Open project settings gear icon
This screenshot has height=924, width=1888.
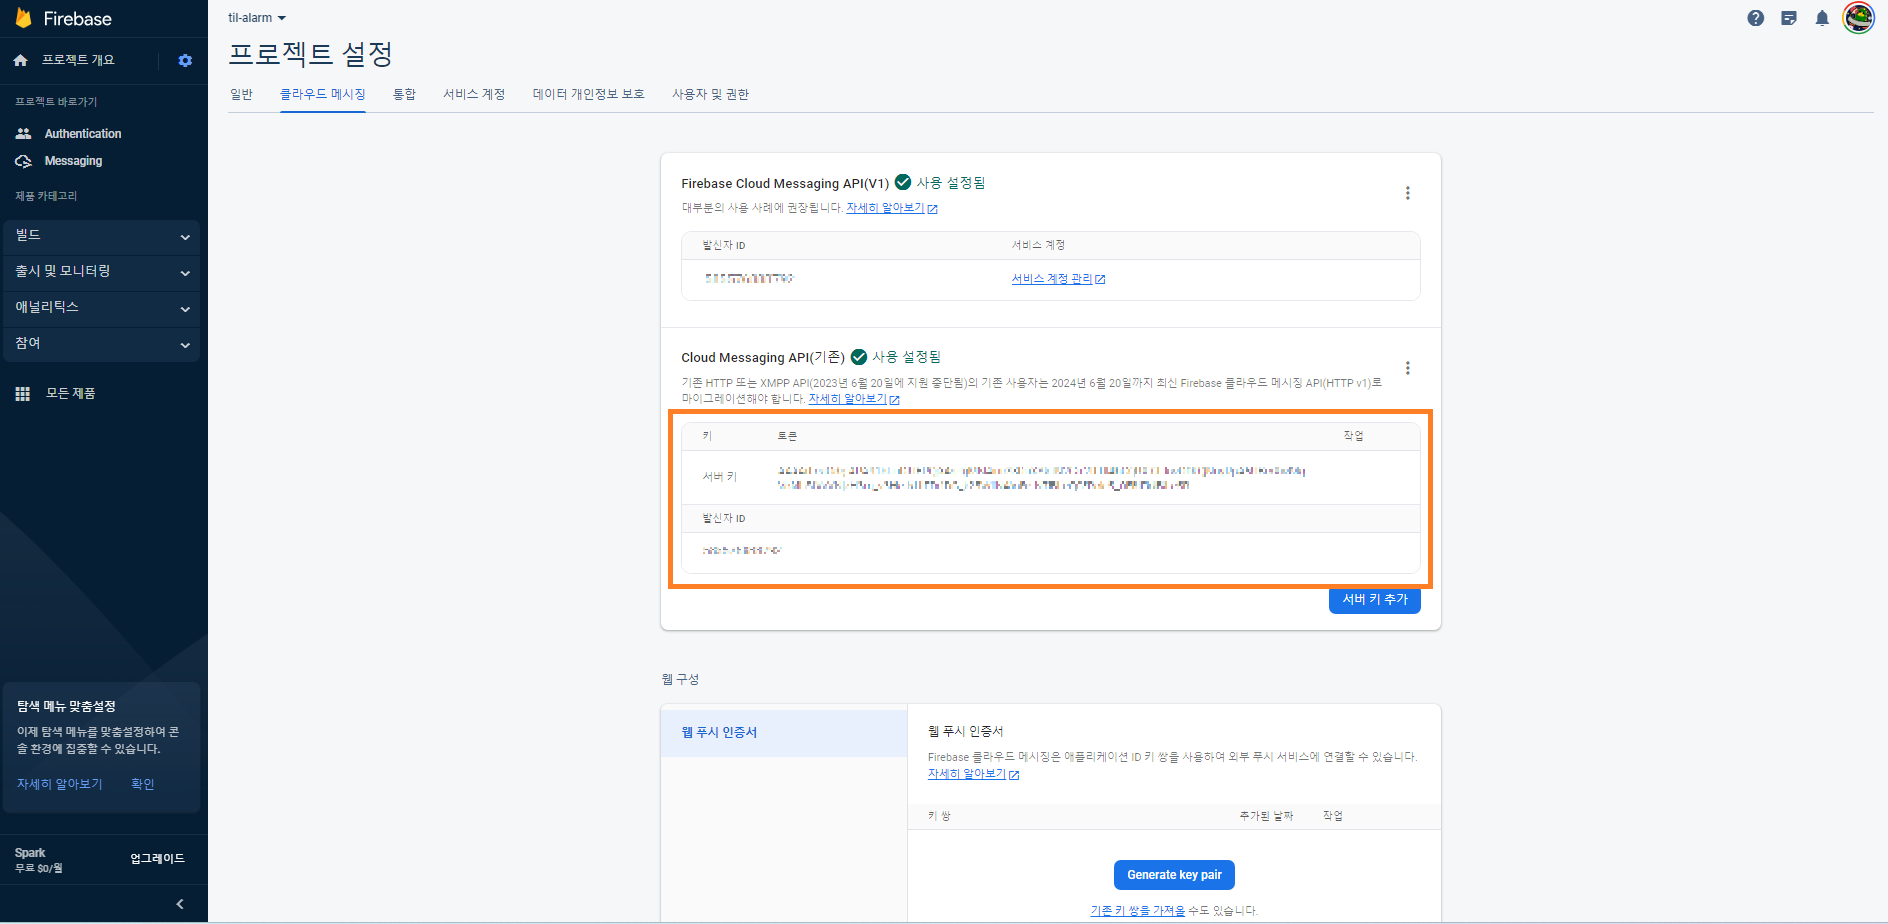pyautogui.click(x=185, y=60)
